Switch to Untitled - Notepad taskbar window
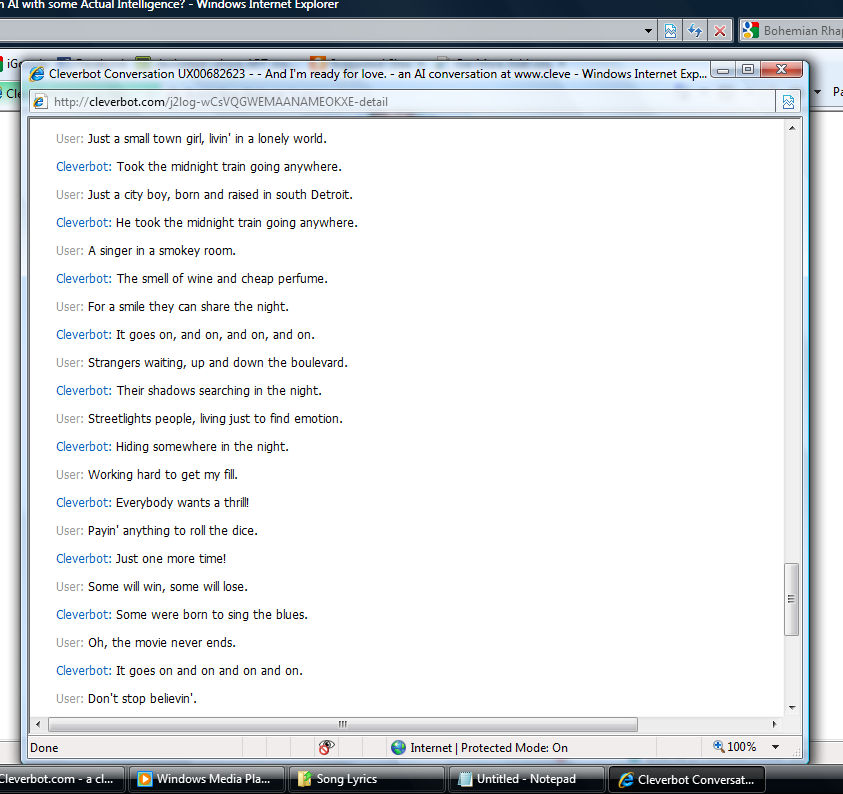Image resolution: width=843 pixels, height=794 pixels. click(525, 779)
